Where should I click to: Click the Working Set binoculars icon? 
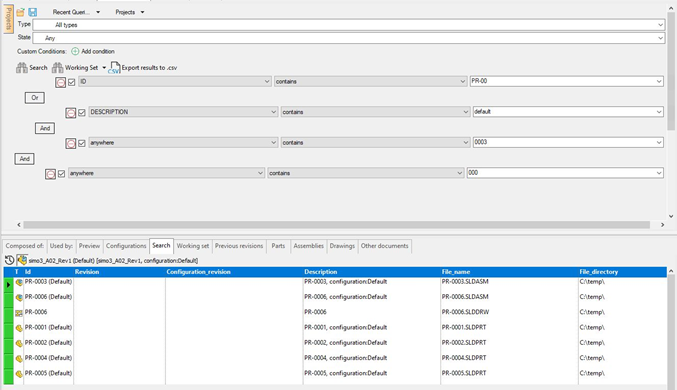click(x=57, y=68)
